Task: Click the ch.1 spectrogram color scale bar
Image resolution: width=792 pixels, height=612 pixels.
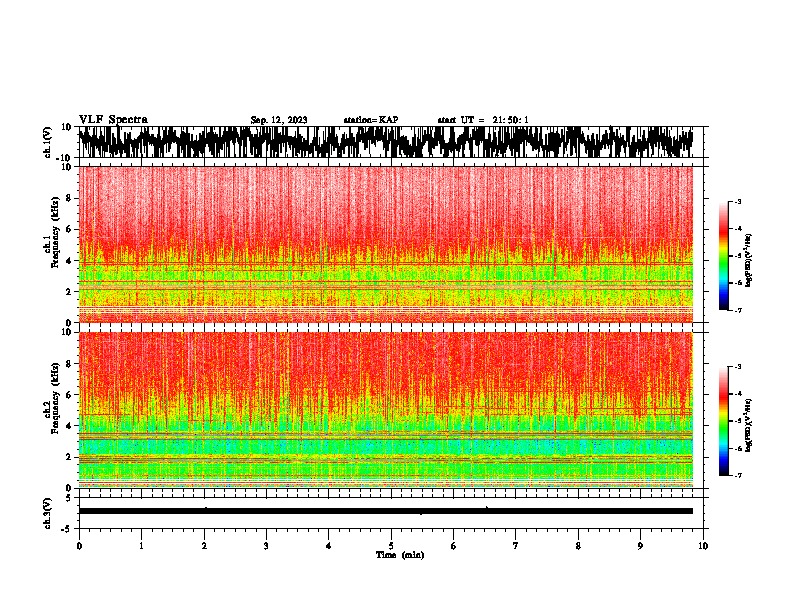Action: pyautogui.click(x=723, y=256)
